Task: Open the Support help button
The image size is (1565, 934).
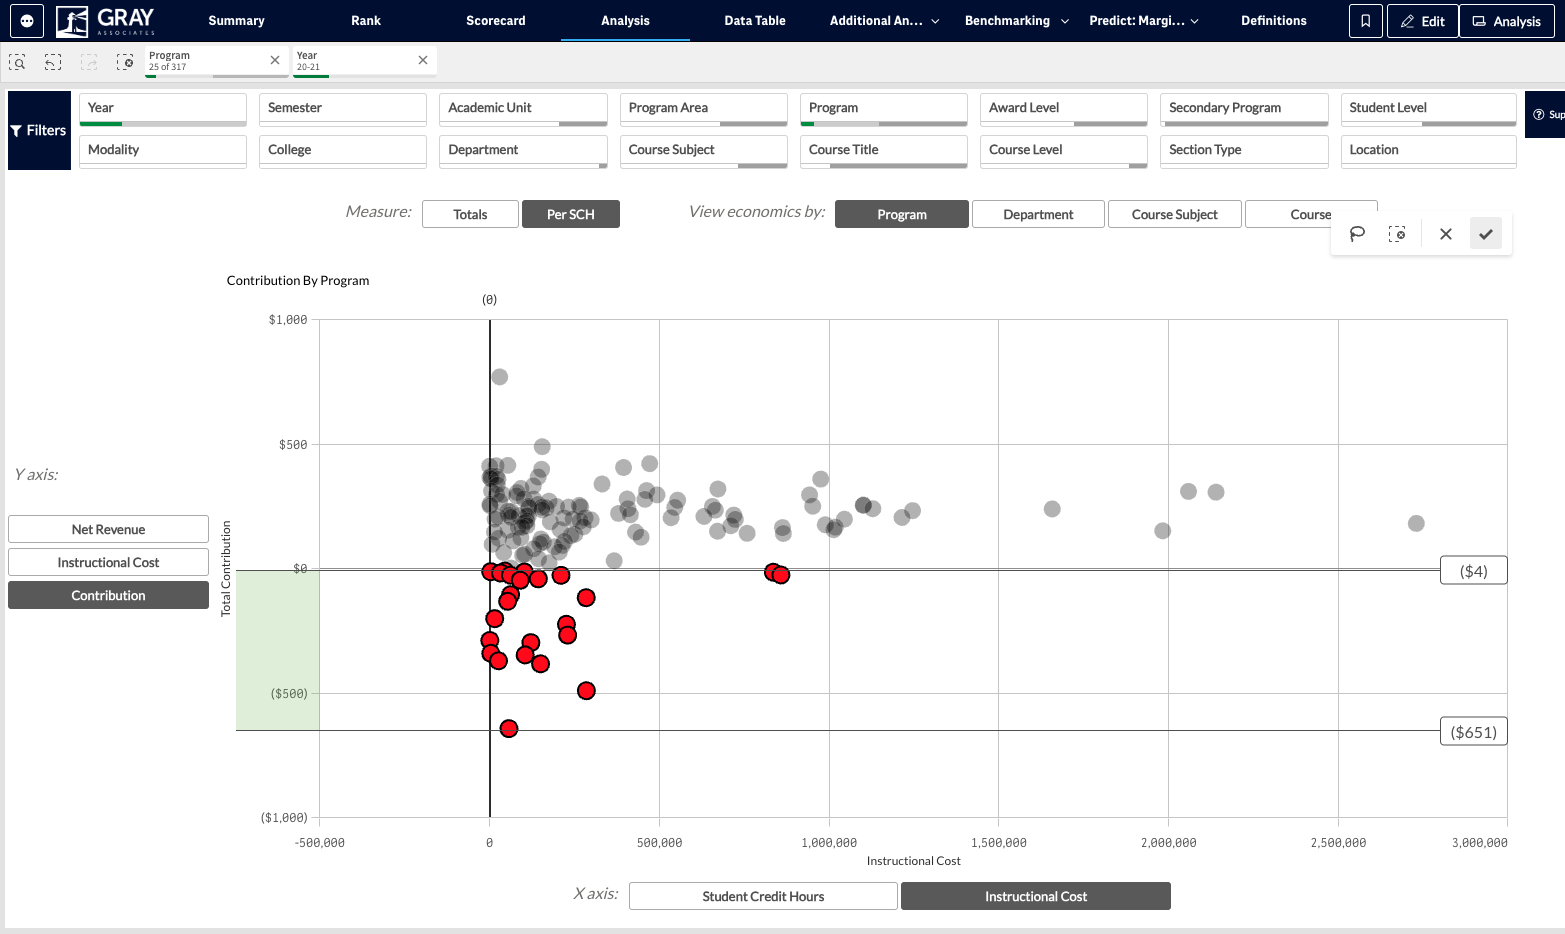Action: coord(1546,115)
